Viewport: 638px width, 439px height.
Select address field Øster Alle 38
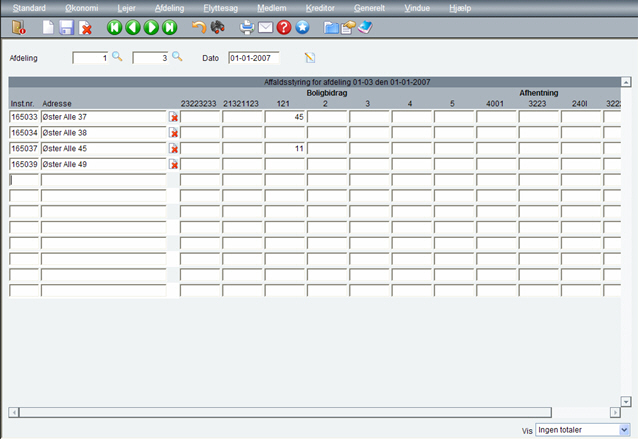pos(103,133)
